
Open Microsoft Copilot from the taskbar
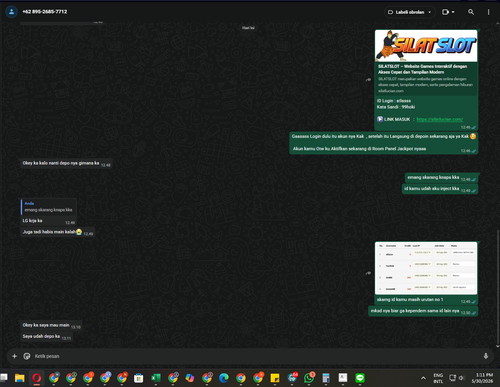pyautogui.click(x=190, y=378)
